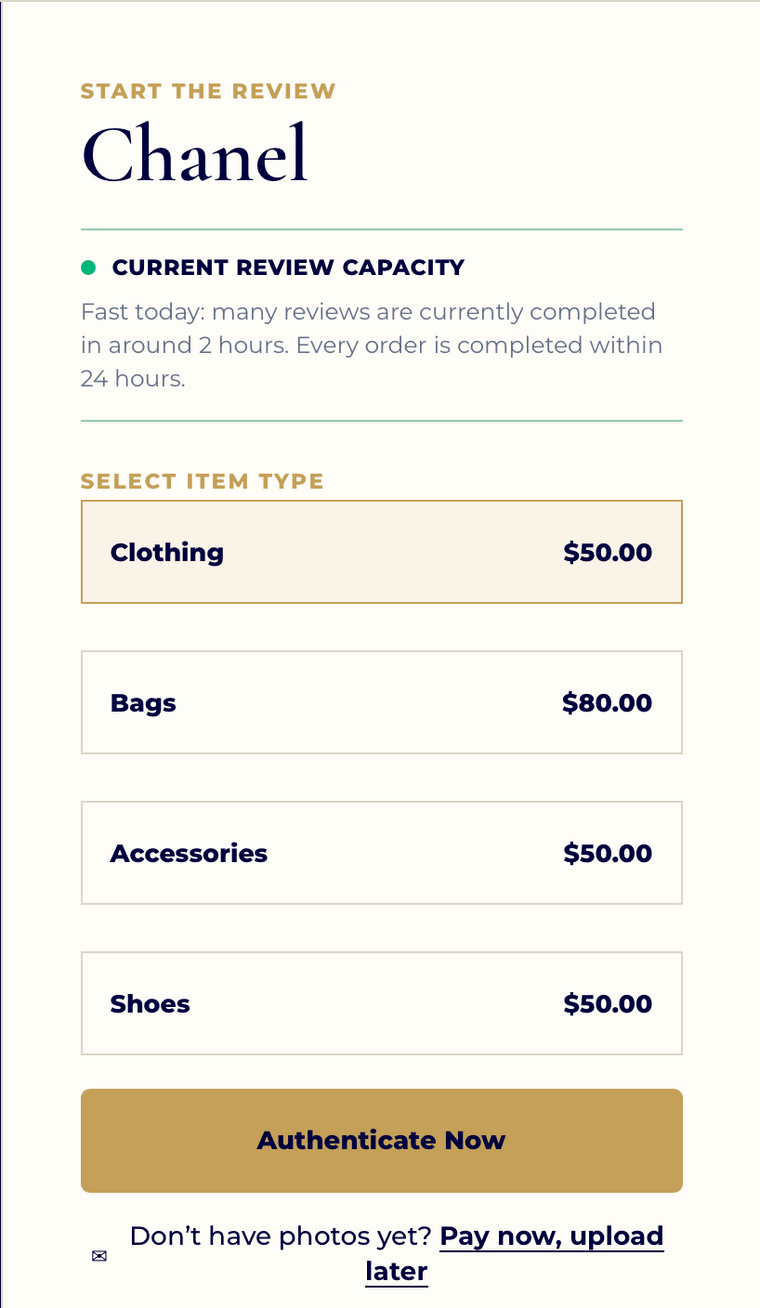760x1308 pixels.
Task: Click the divider line above SELECT ITEM TYPE
Action: 382,421
